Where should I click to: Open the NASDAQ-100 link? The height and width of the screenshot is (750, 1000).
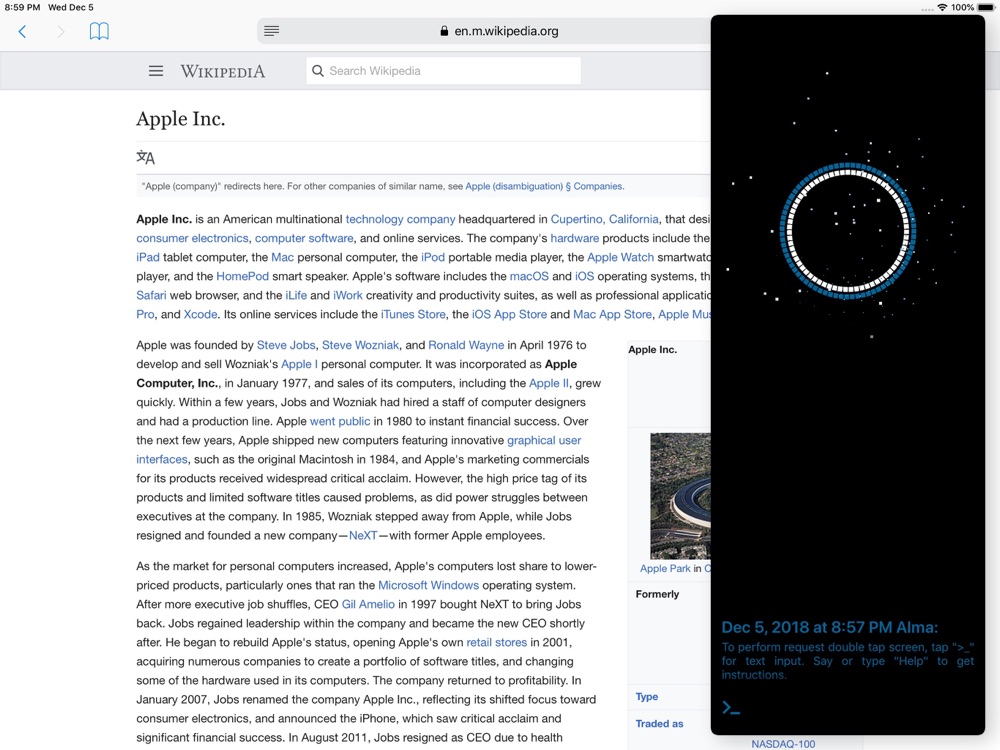783,744
